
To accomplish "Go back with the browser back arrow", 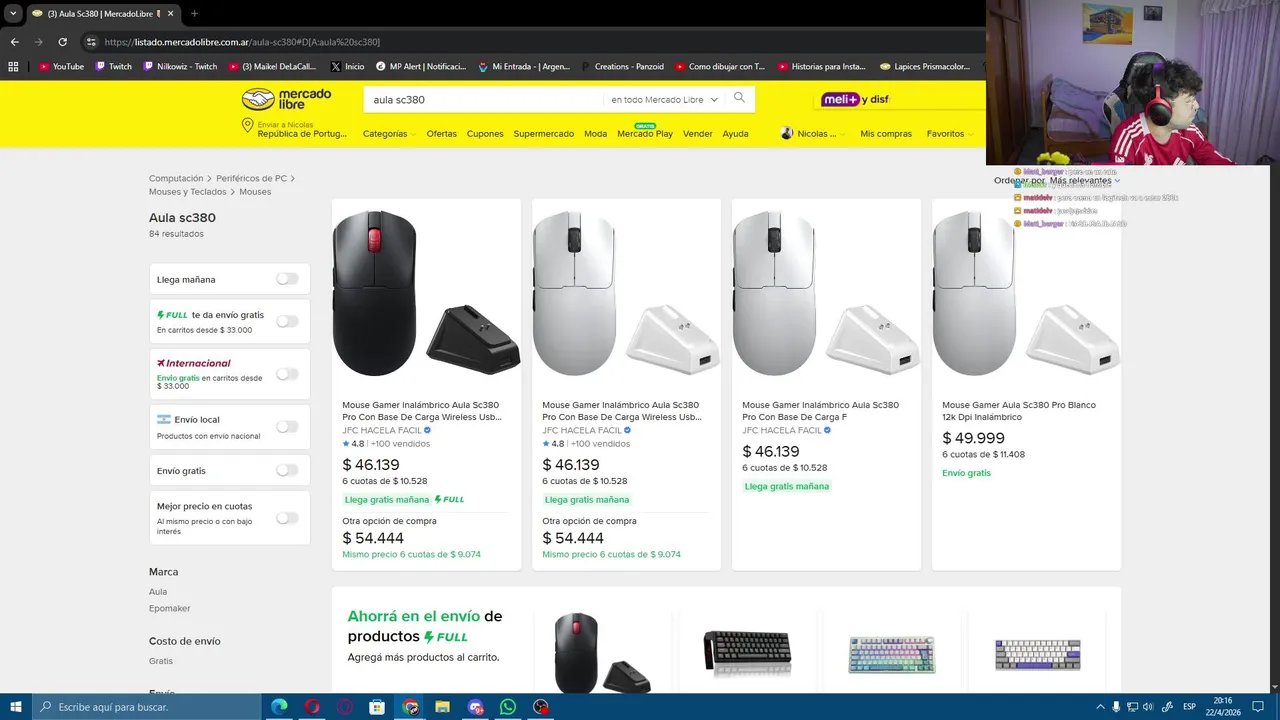I will (14, 42).
